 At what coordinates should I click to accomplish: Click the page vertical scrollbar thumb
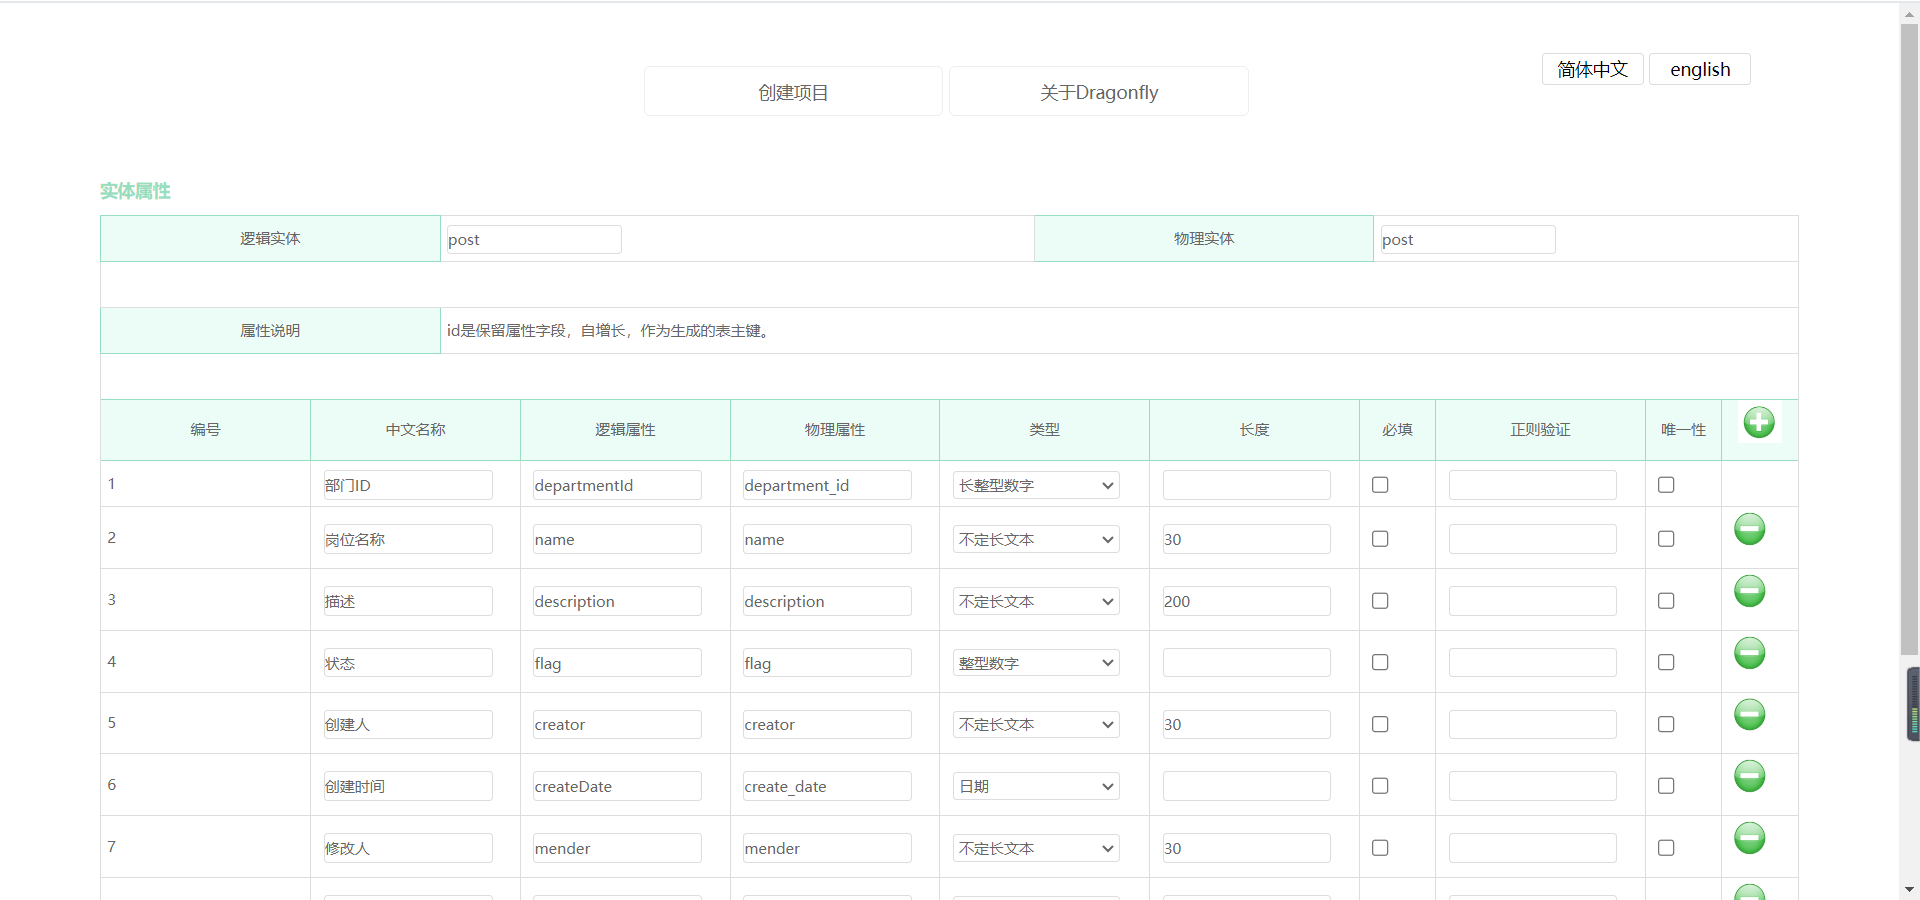(x=1910, y=340)
